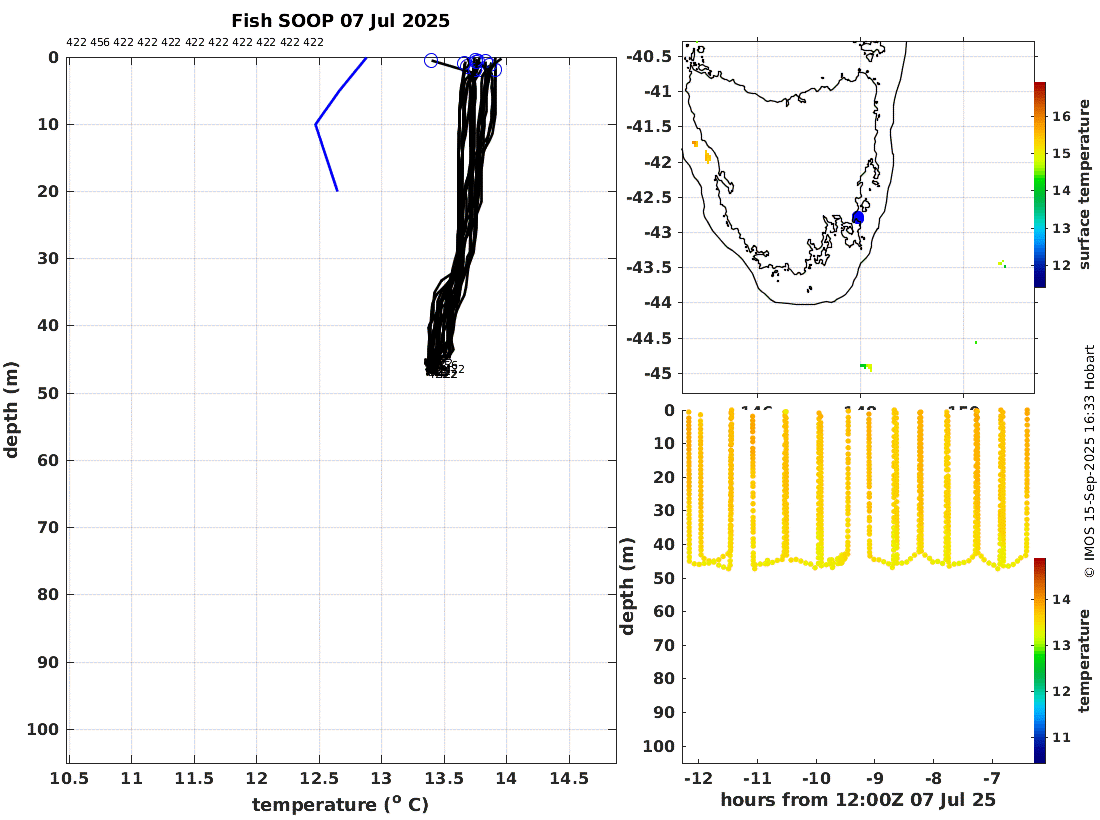Click the '13.5' temperature axis tick

[x=444, y=778]
